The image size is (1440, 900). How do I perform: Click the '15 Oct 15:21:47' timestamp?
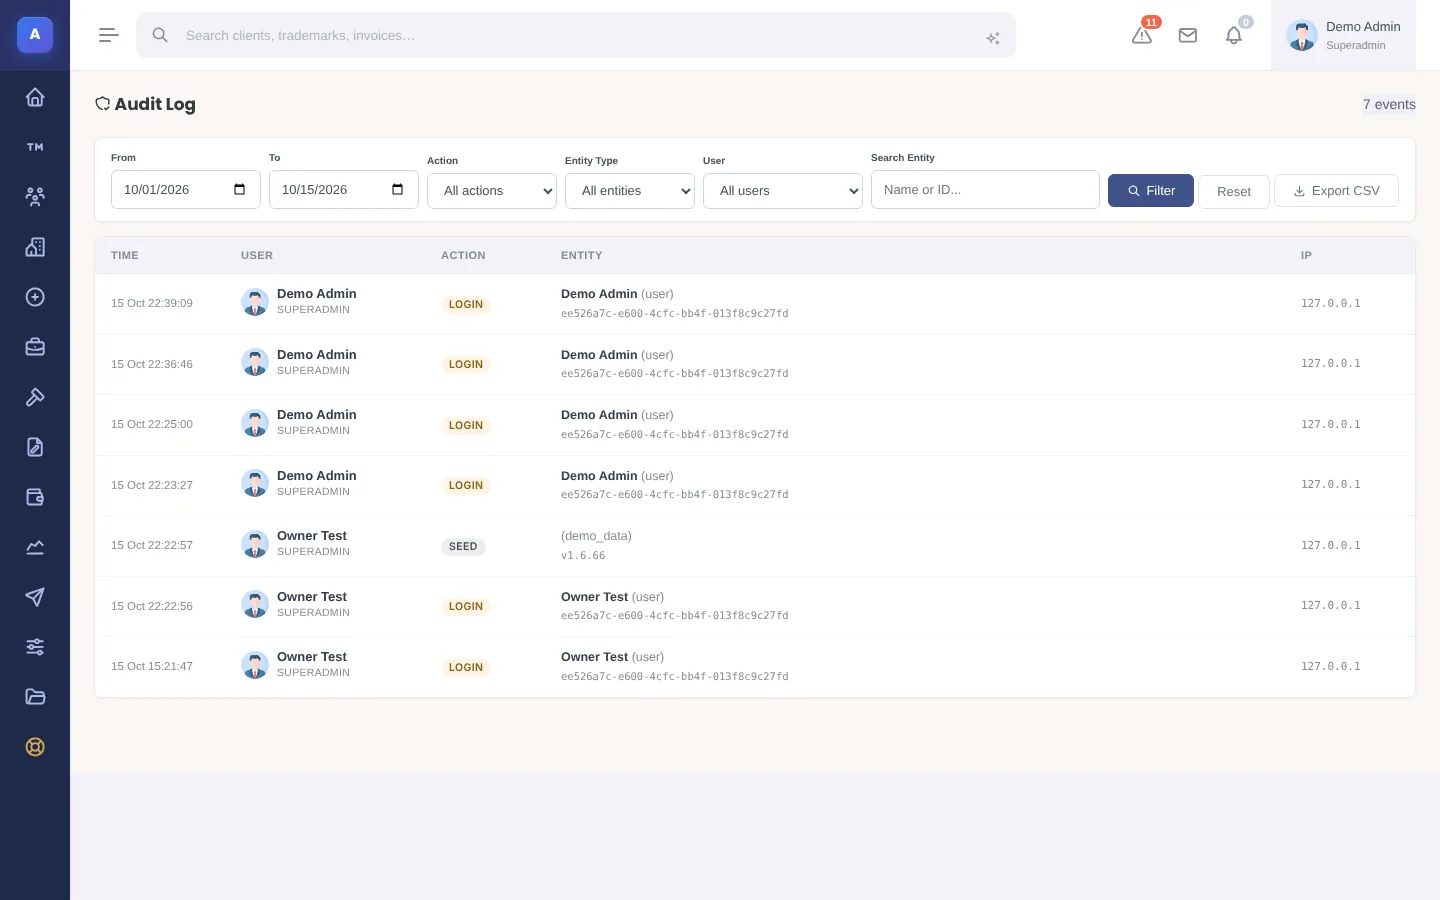tap(152, 667)
